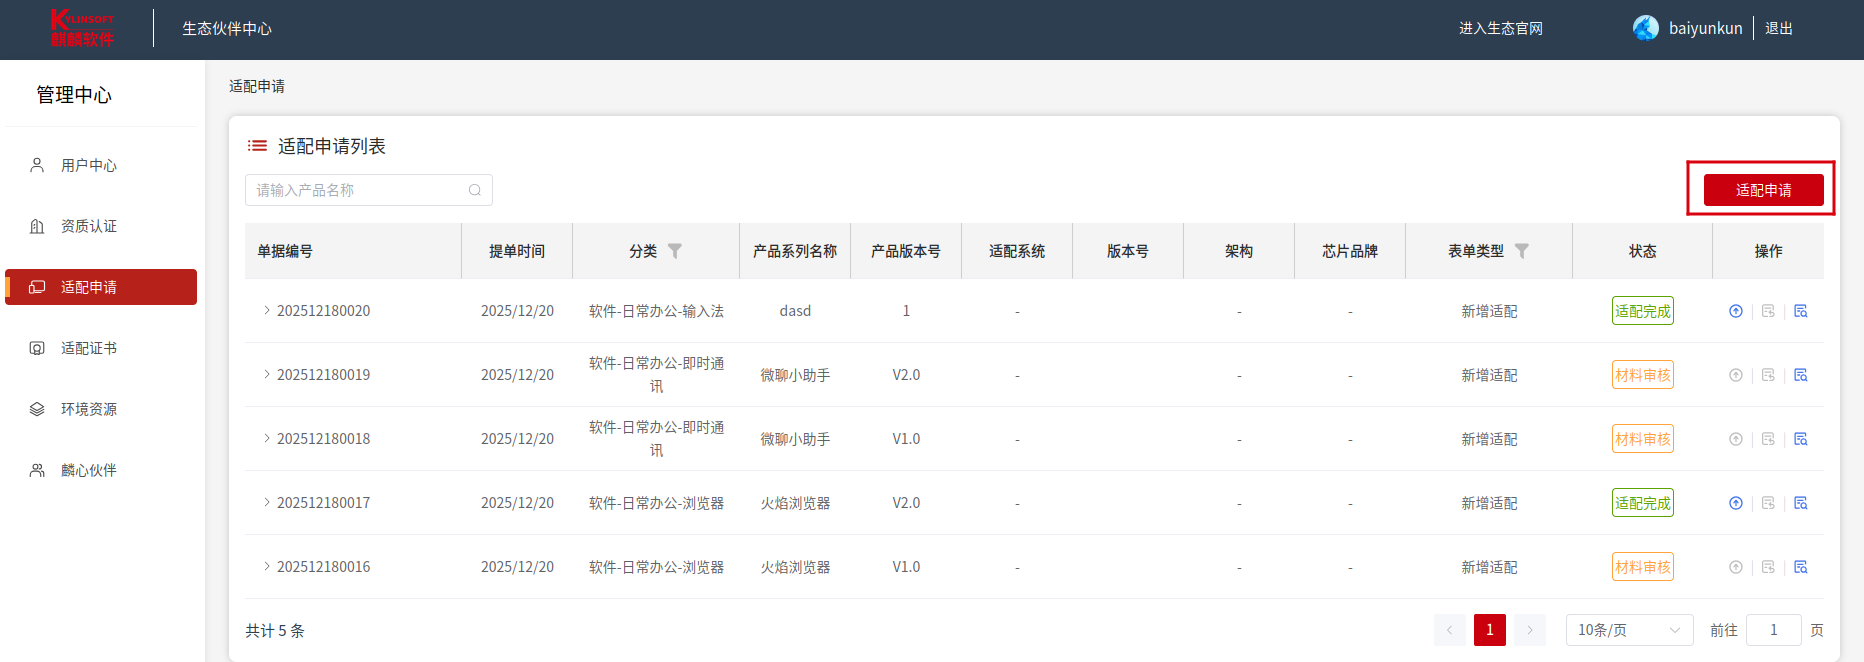Expand row 202512180020 details

pyautogui.click(x=267, y=311)
